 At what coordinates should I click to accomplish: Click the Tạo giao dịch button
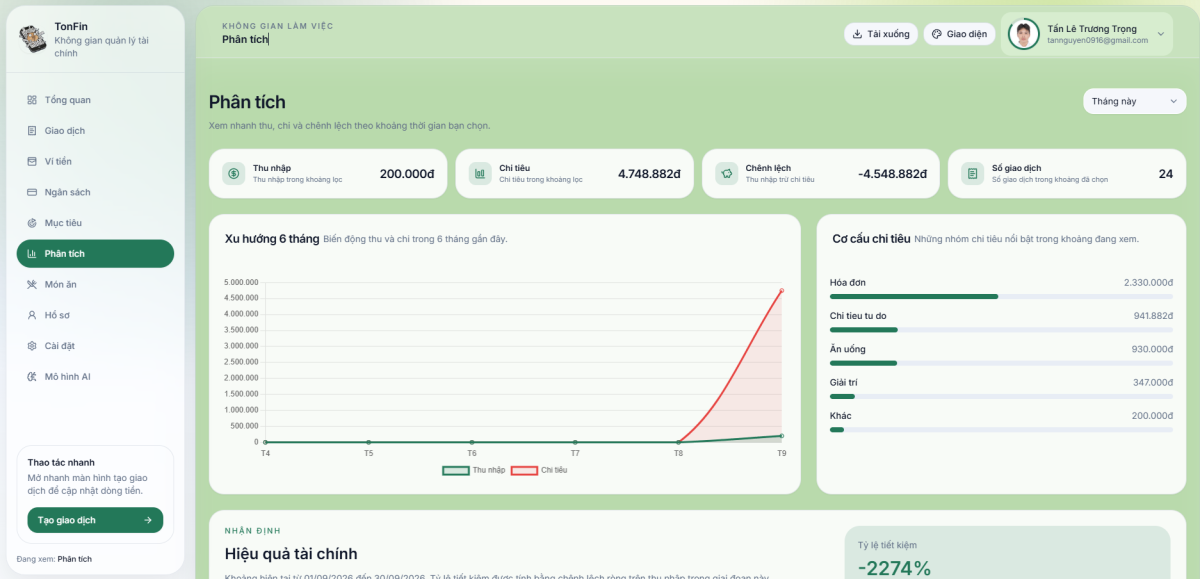pos(95,520)
